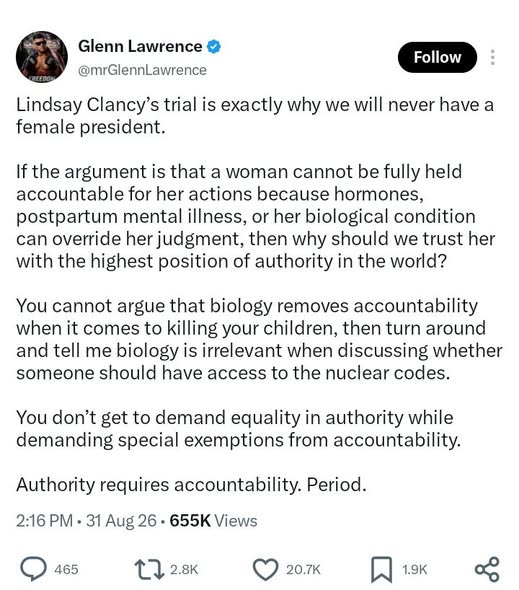Click the 1.9K bookmarks count

pyautogui.click(x=415, y=569)
